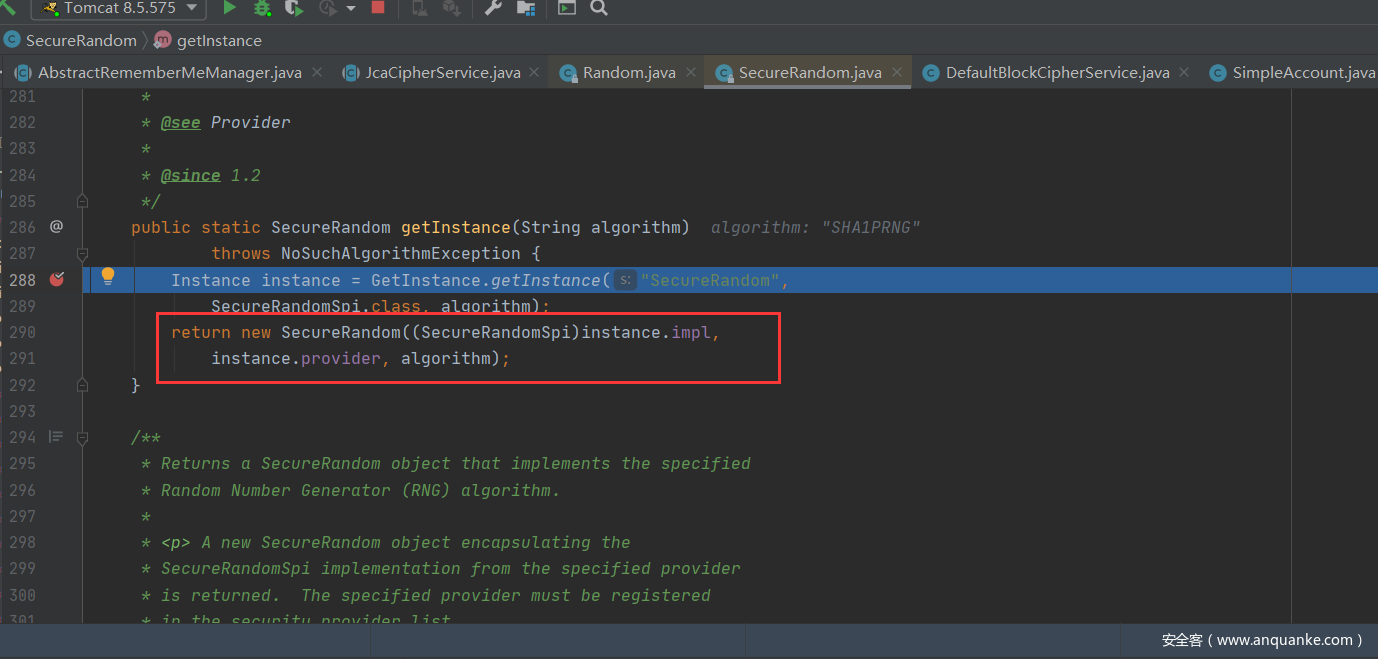Collapse the Javadoc comment fold at line 294

[x=83, y=438]
